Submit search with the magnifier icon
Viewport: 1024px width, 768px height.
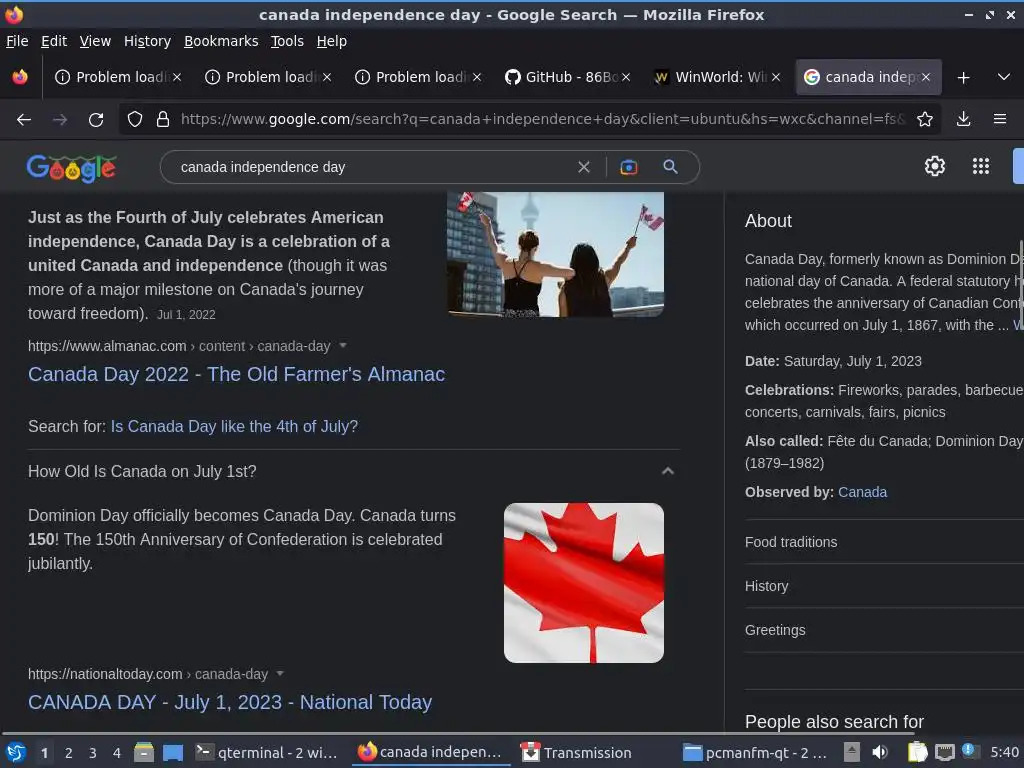pyautogui.click(x=670, y=167)
